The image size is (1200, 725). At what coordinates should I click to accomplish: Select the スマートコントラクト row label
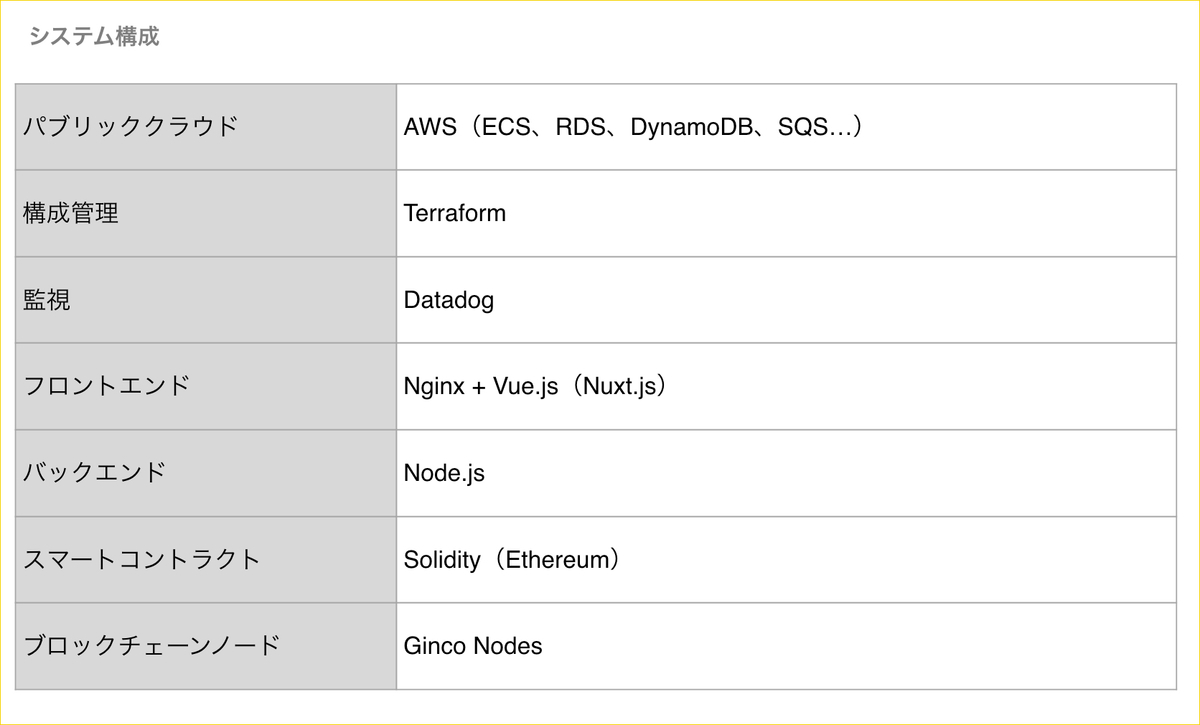coord(206,560)
